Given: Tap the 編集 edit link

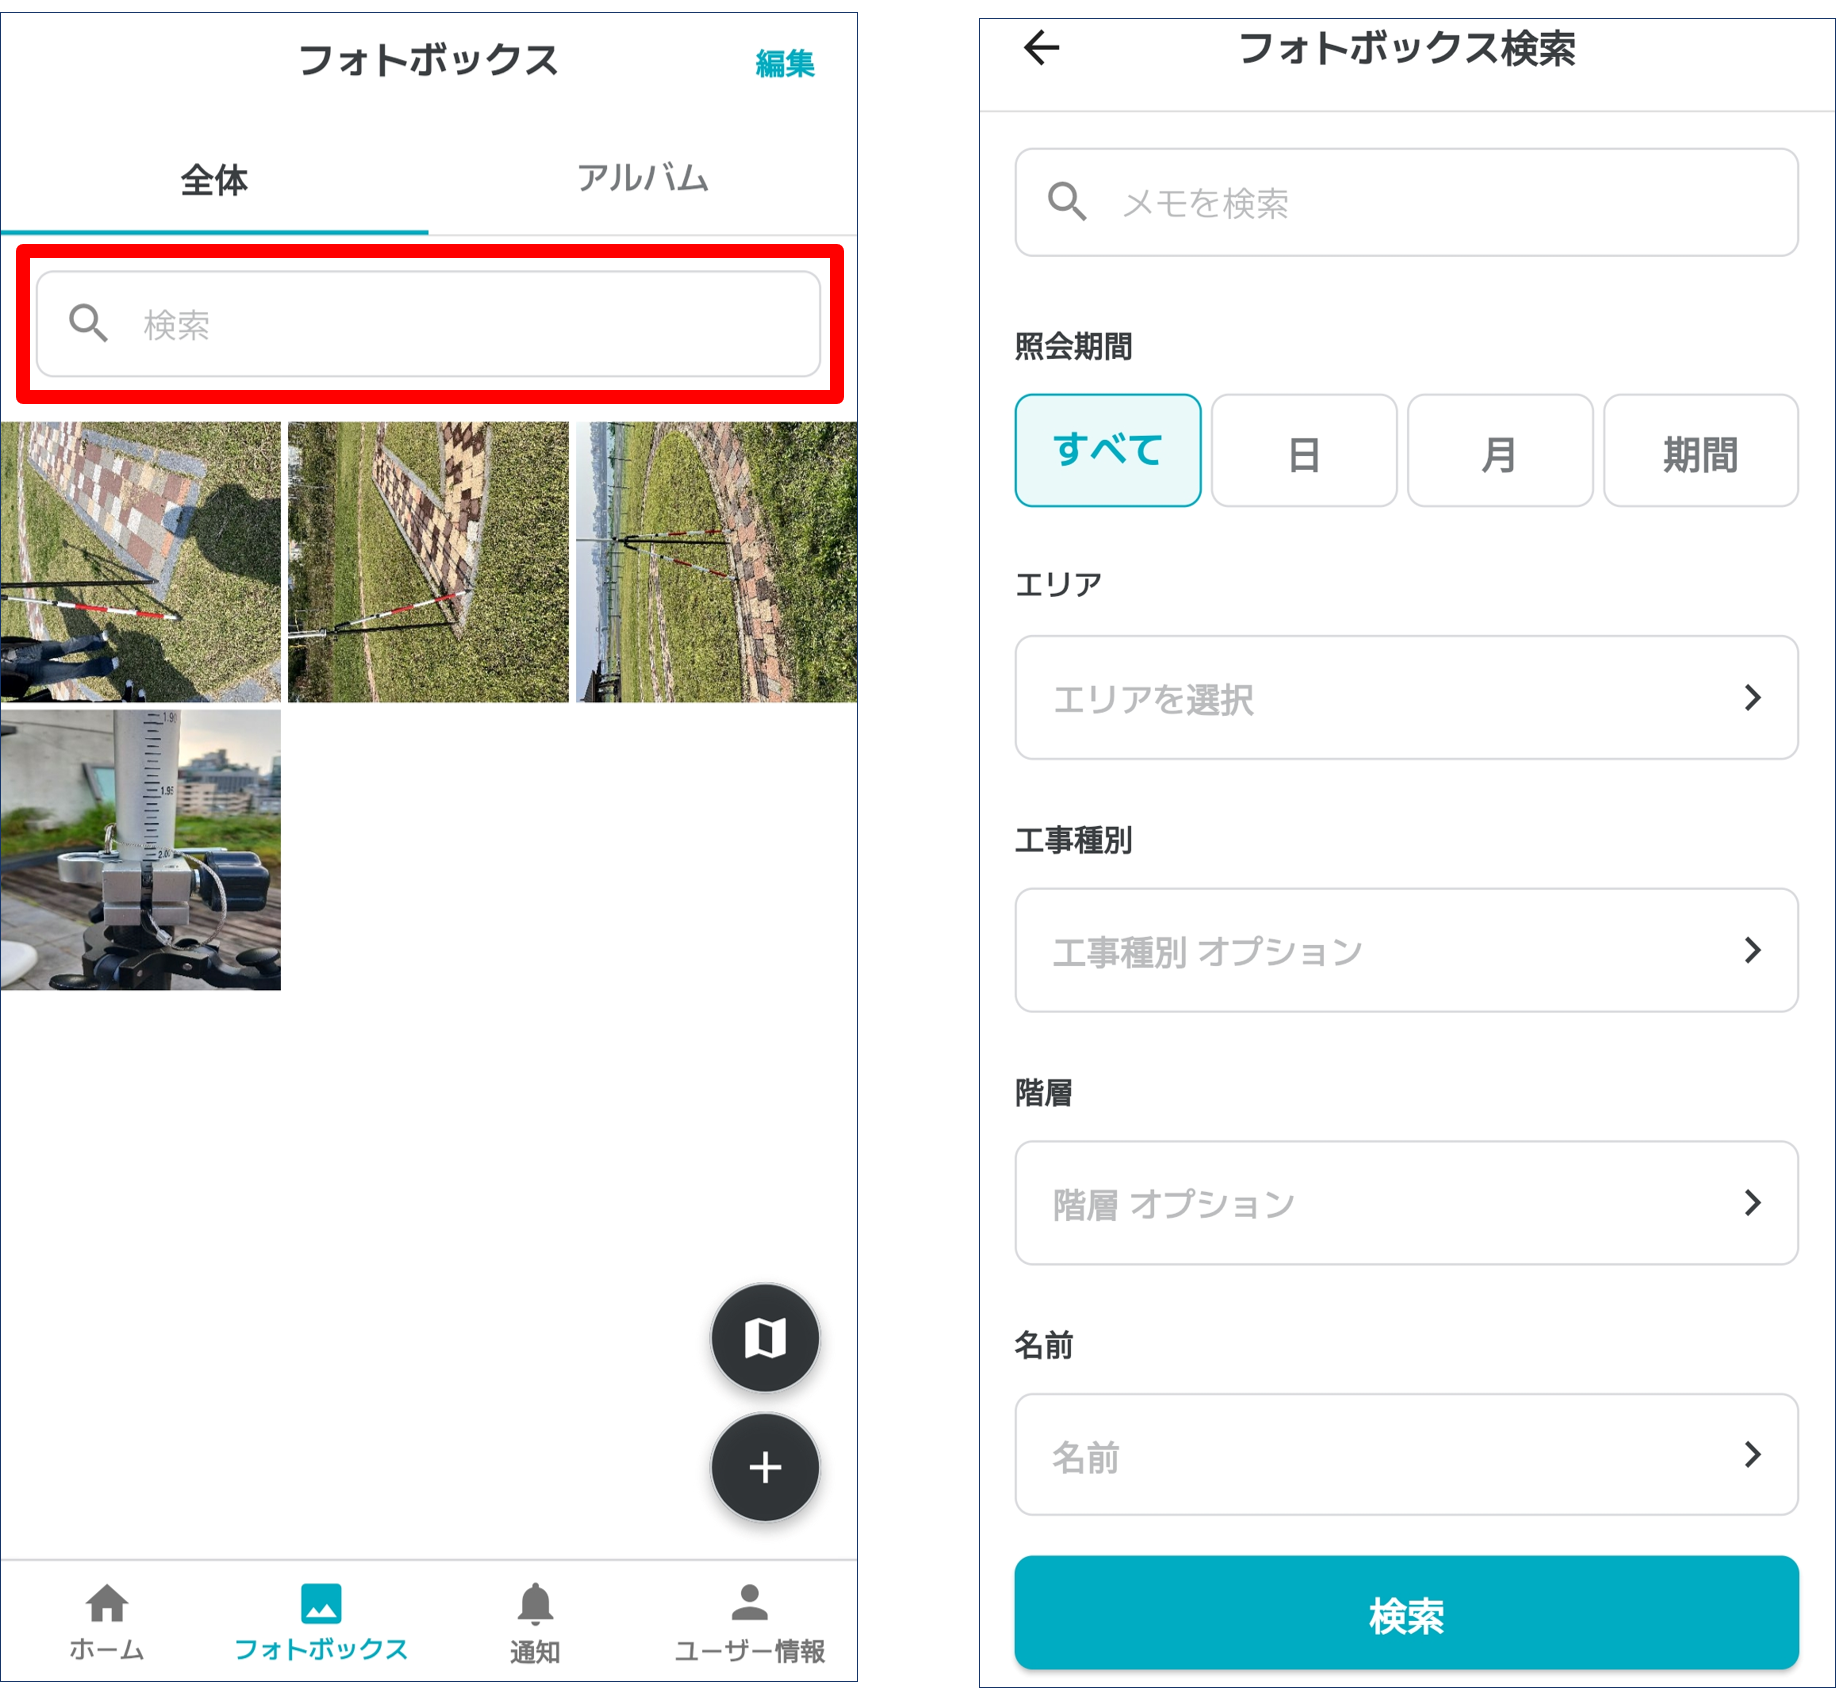Looking at the screenshot, I should point(785,64).
